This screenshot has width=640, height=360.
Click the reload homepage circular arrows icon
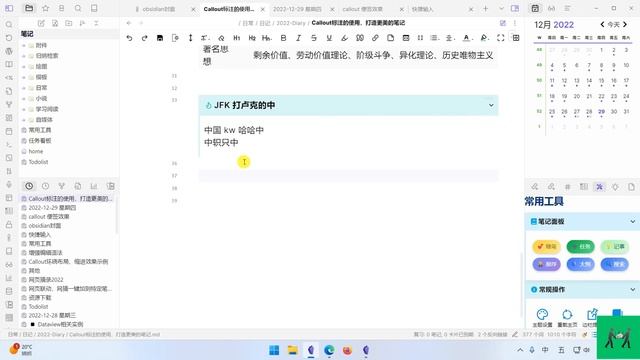(567, 315)
